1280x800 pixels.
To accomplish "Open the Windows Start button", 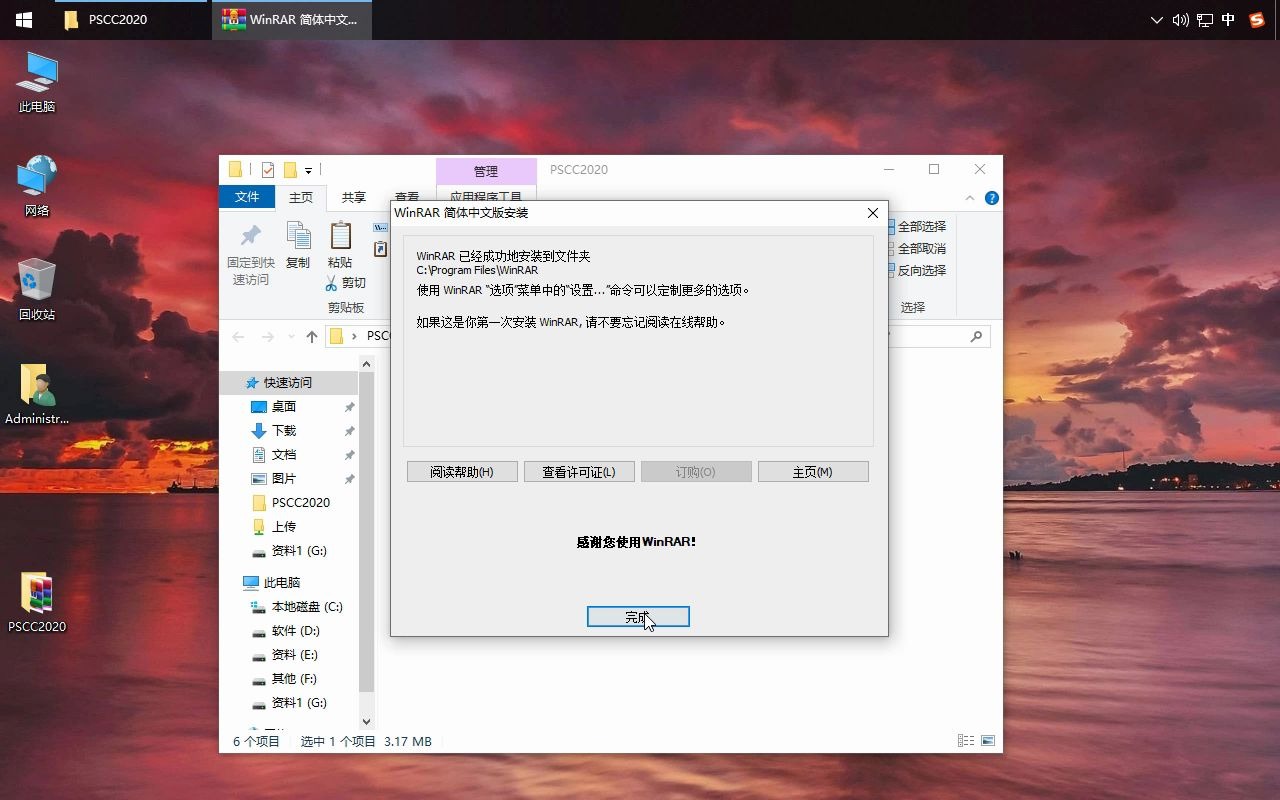I will tap(24, 20).
